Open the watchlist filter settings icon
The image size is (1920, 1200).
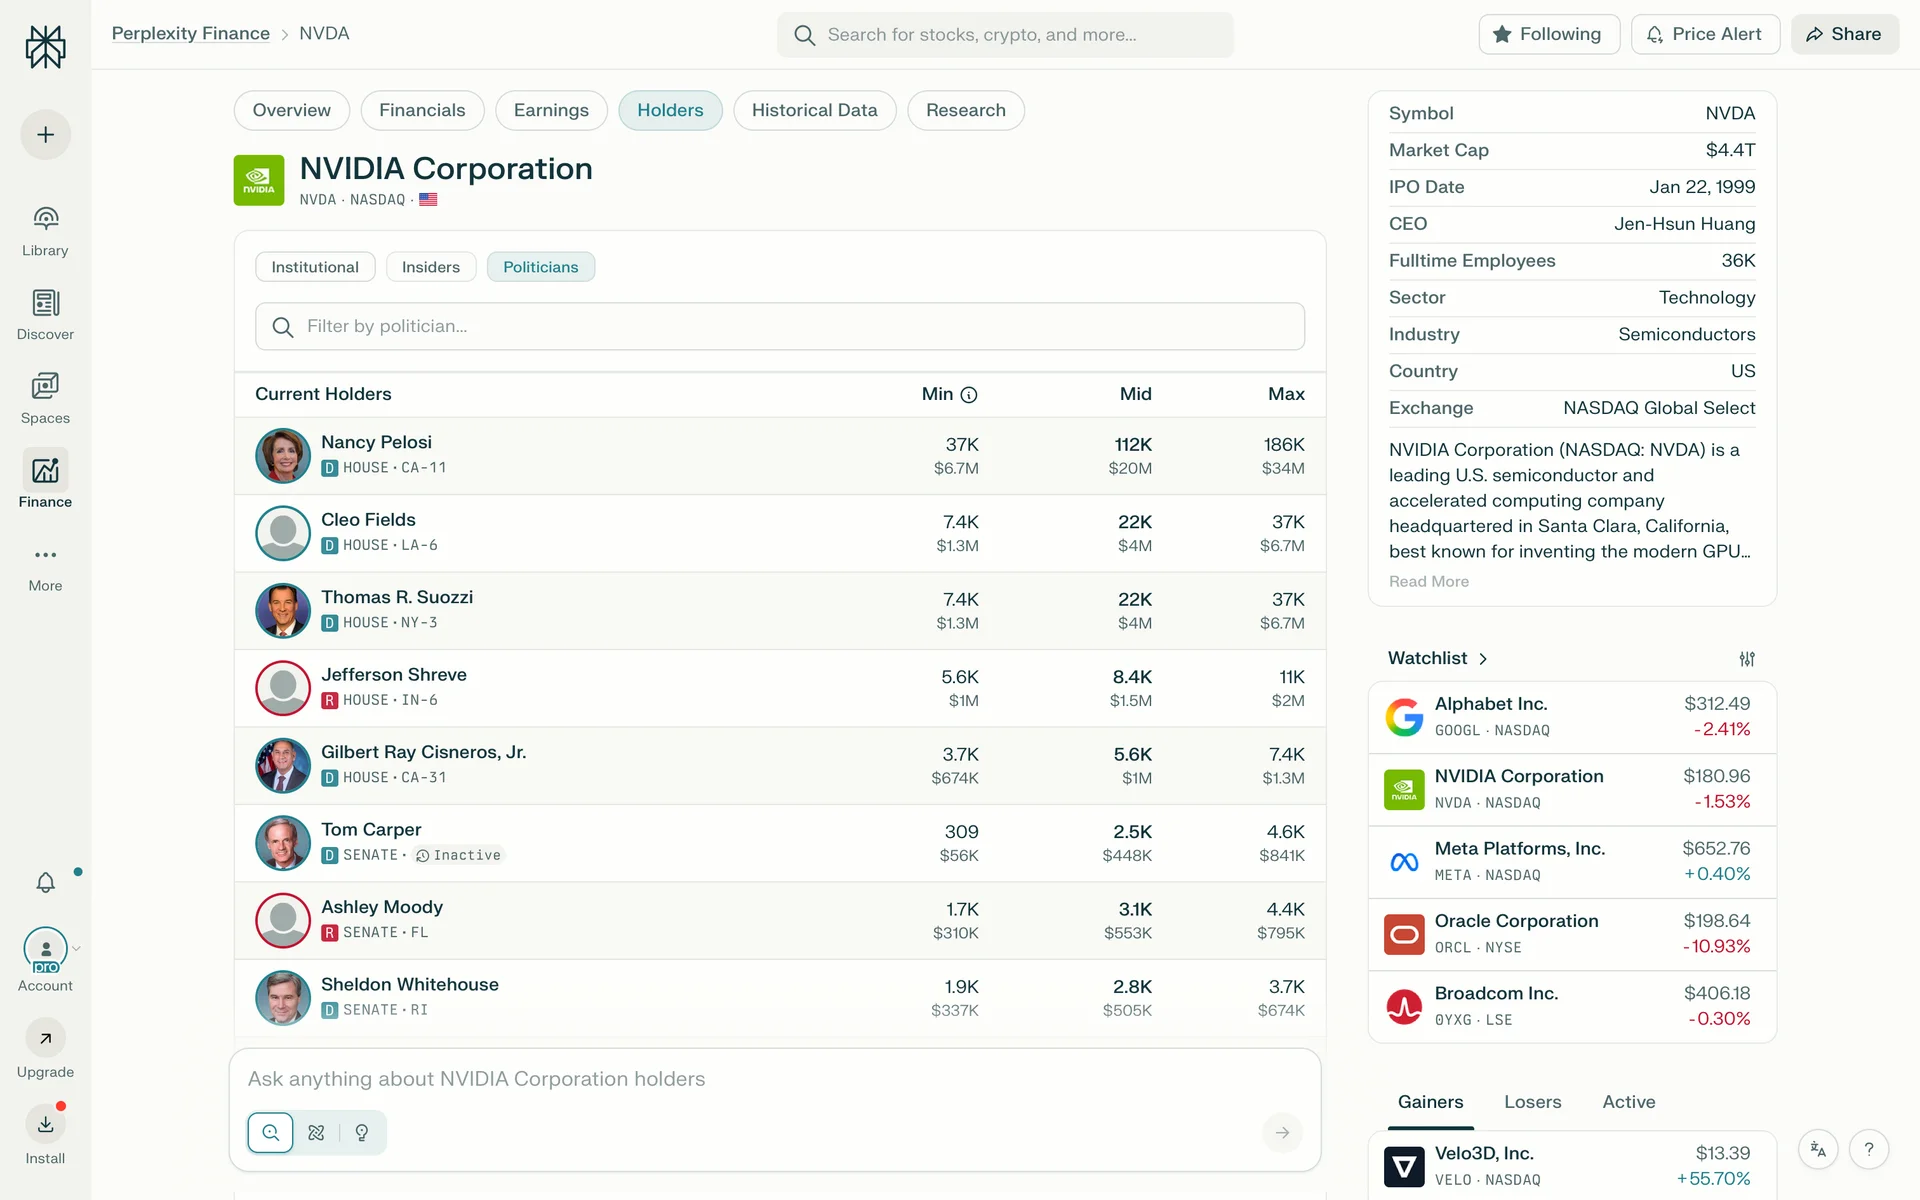[x=1746, y=659]
